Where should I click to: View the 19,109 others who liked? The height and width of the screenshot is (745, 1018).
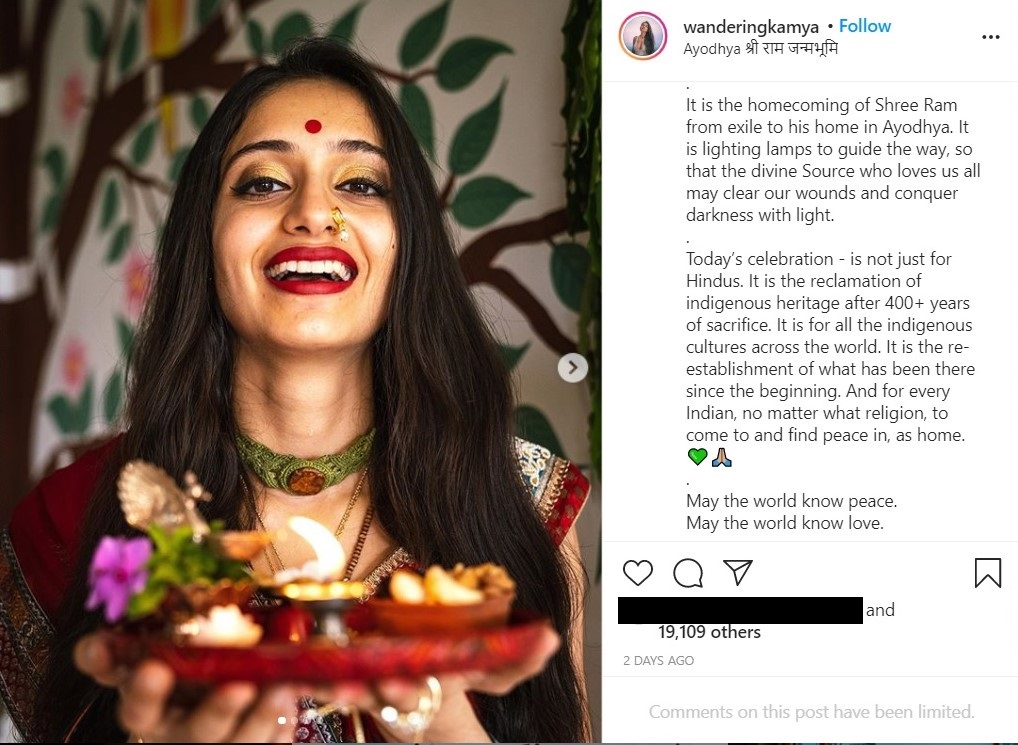709,632
